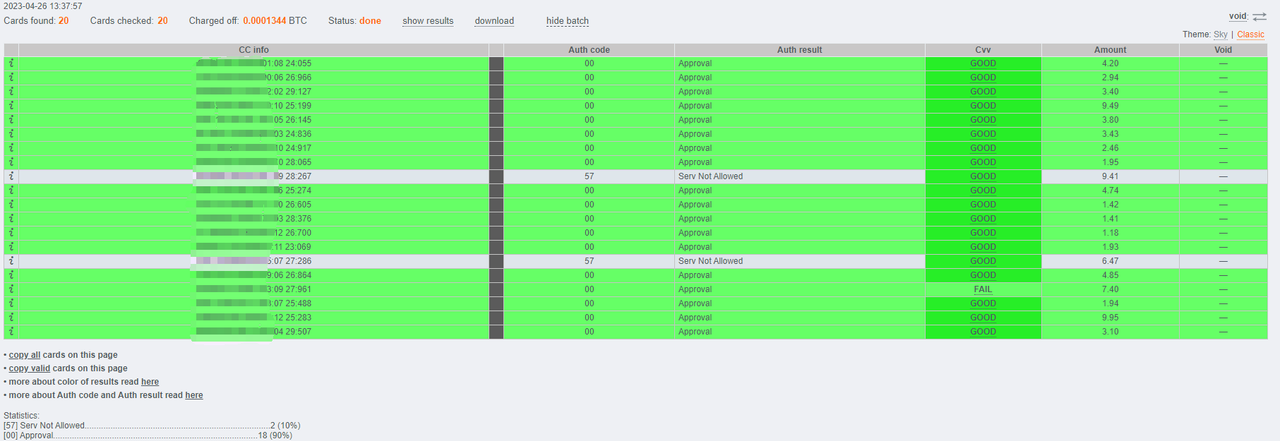1280x441 pixels.
Task: Click the Amount column header
Action: click(x=1110, y=50)
